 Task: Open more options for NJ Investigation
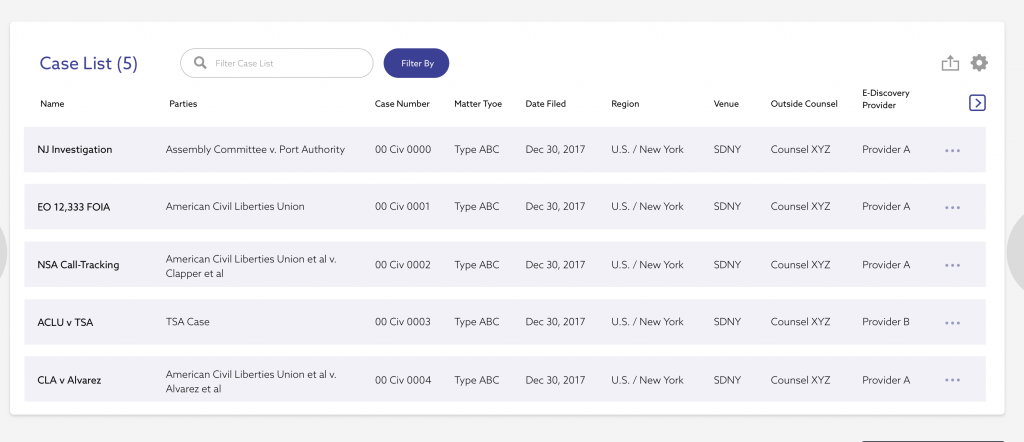952,150
